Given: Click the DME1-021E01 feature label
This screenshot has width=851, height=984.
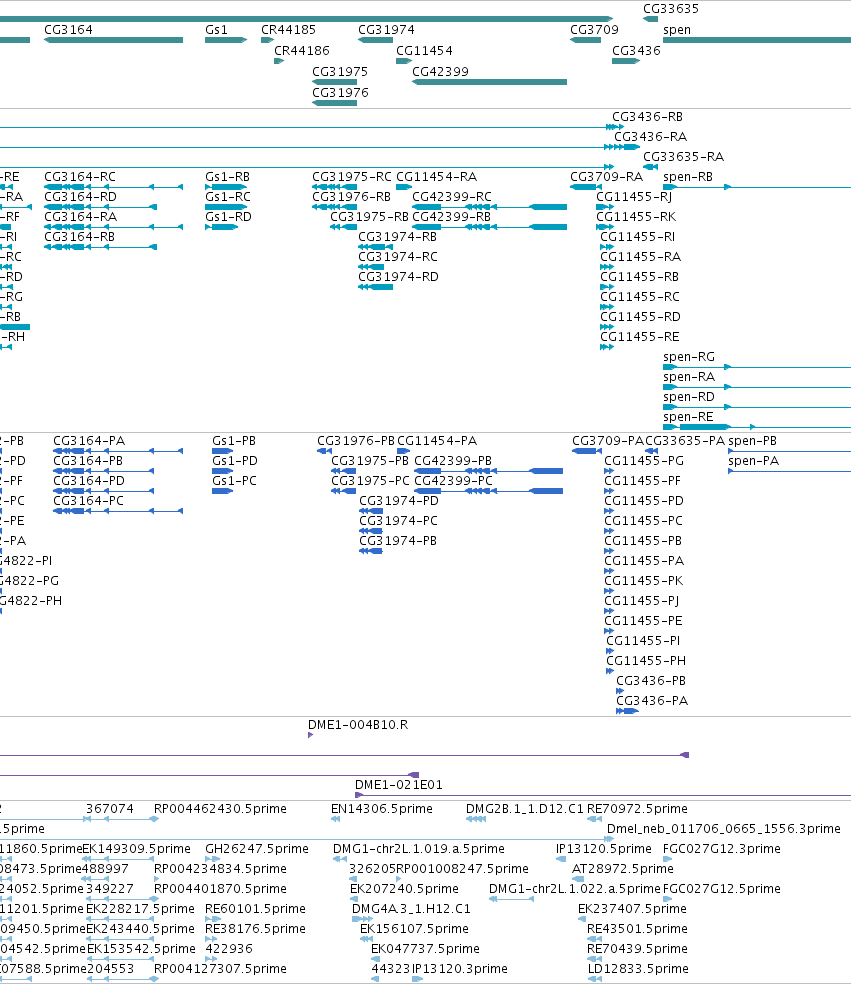Looking at the screenshot, I should (x=399, y=785).
